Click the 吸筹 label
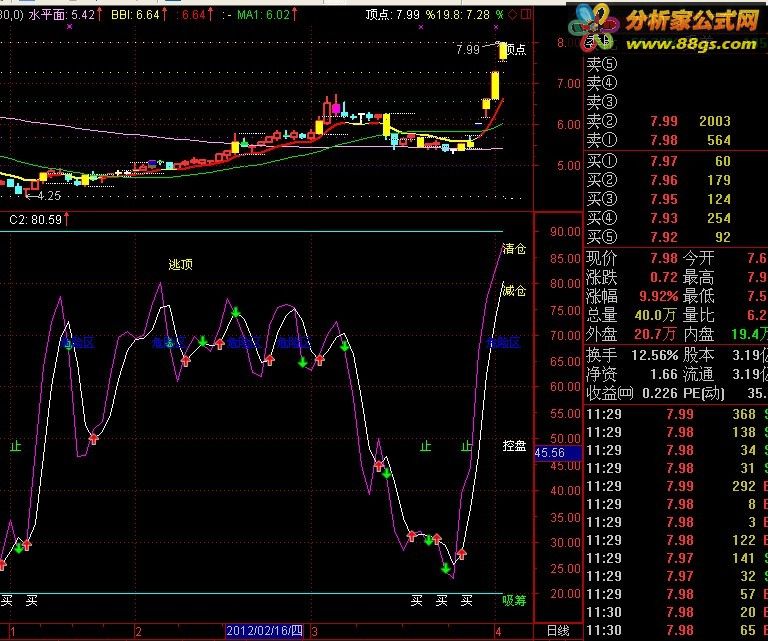768x641 pixels. 514,600
